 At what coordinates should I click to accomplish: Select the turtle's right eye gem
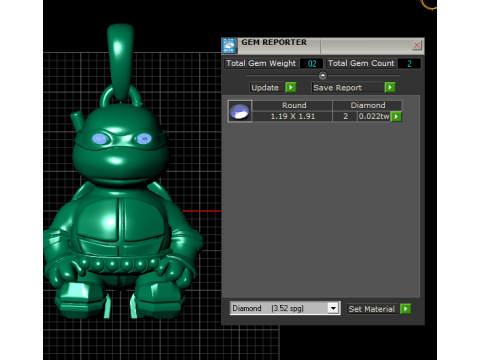coord(144,138)
